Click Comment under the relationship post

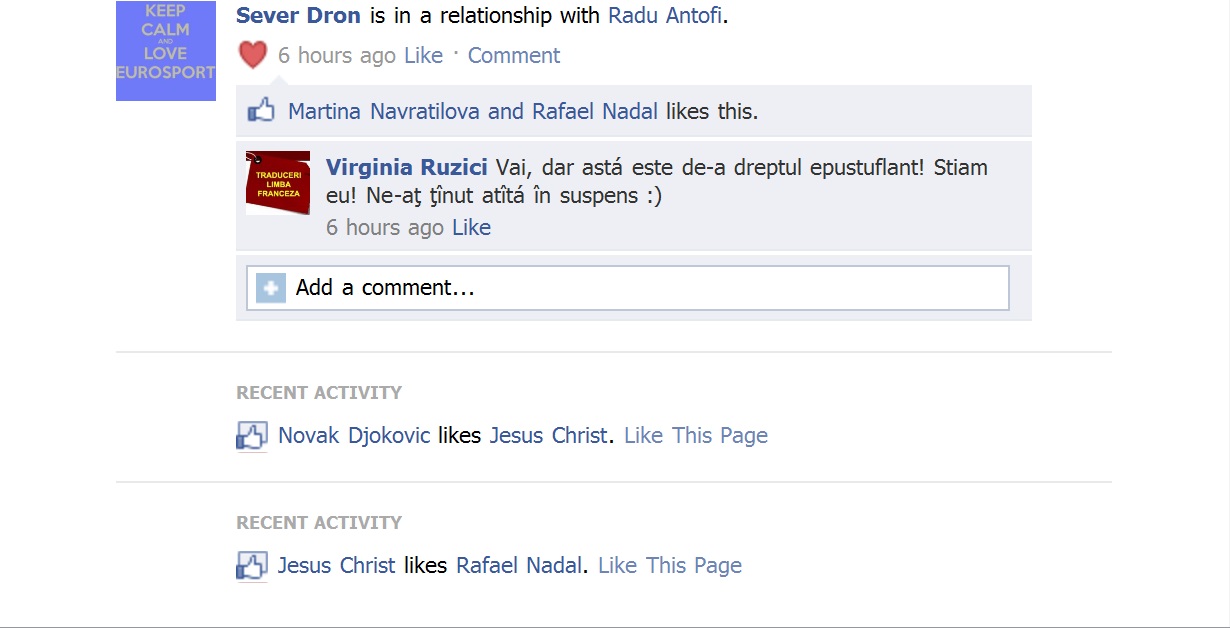pos(514,56)
